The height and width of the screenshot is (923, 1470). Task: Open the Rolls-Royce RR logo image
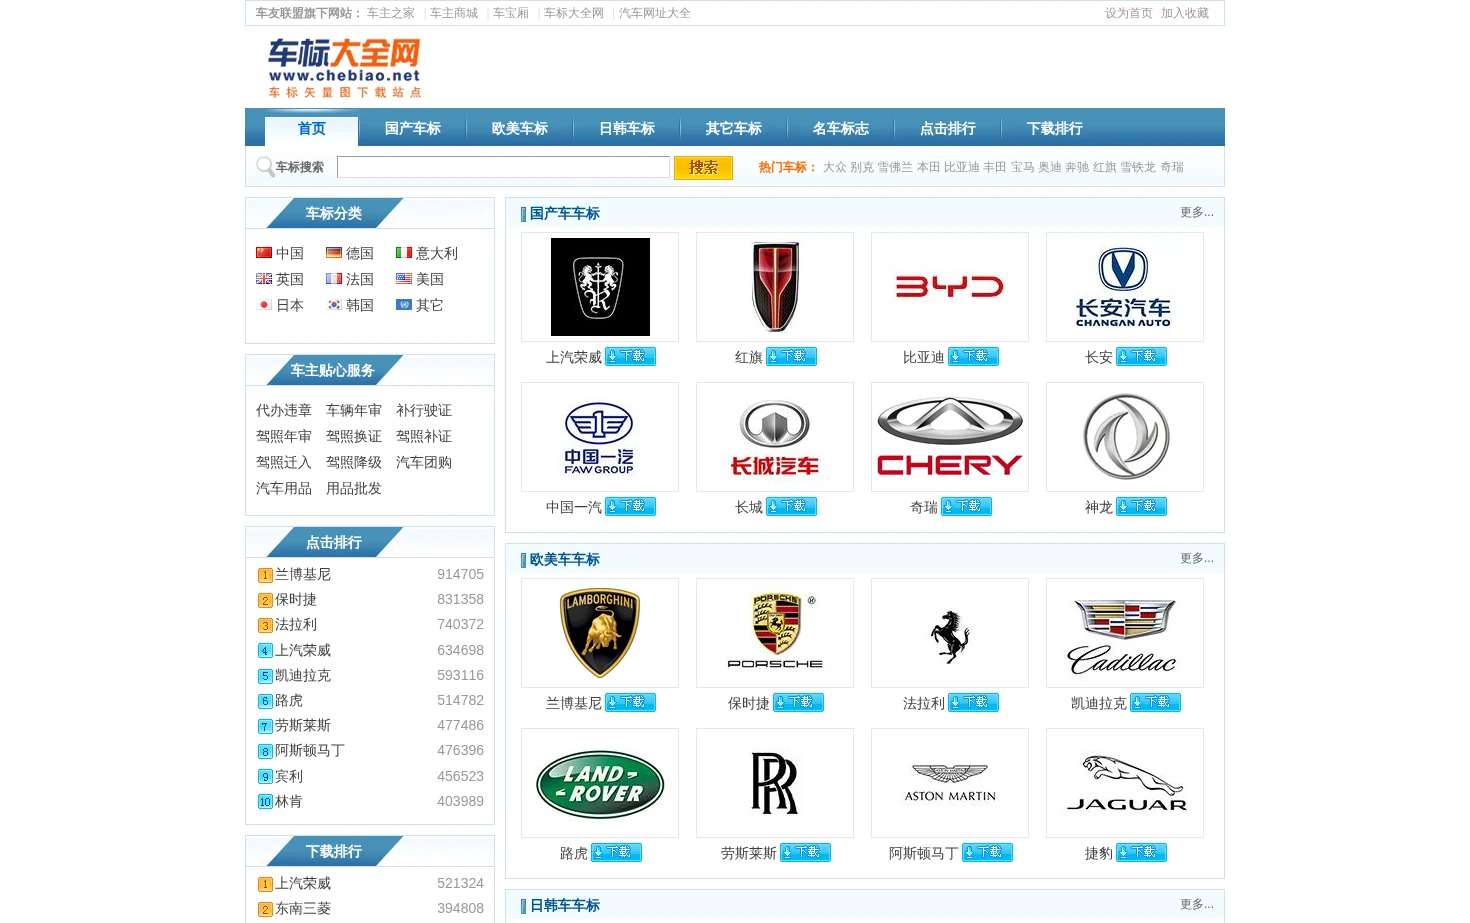click(x=775, y=783)
